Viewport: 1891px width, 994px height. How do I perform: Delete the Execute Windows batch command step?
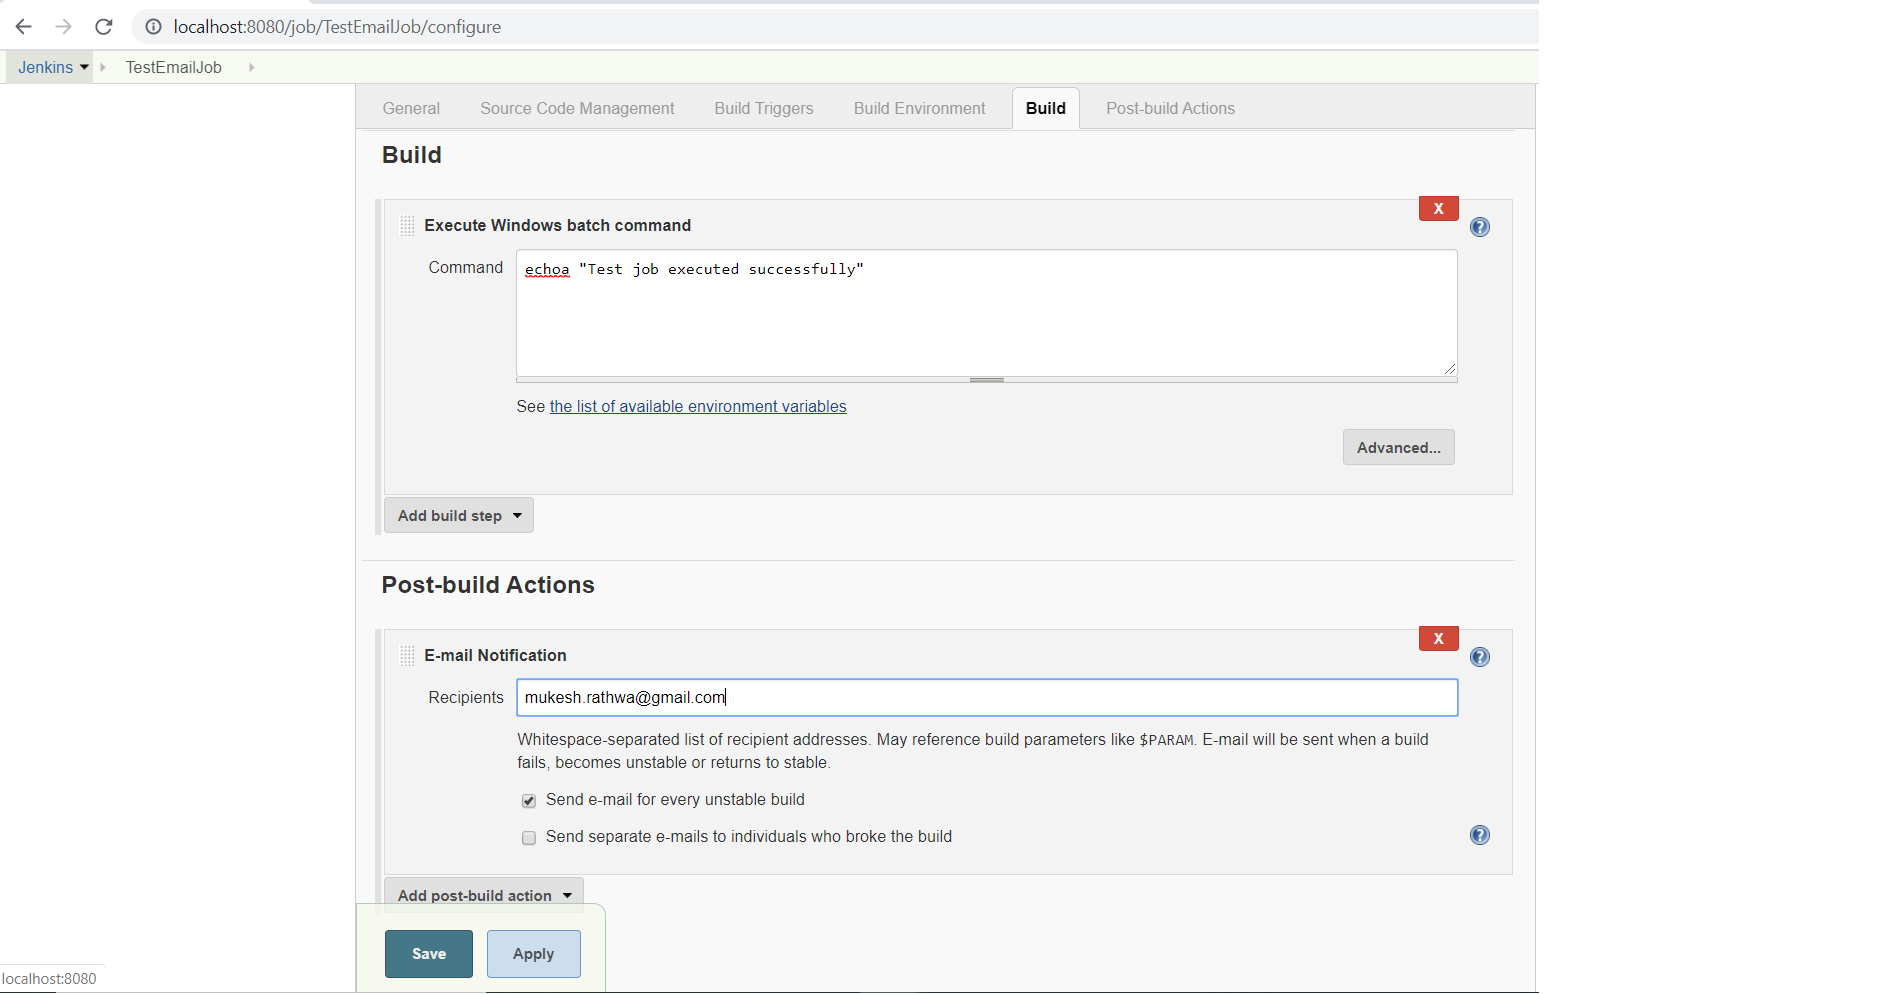(x=1438, y=208)
